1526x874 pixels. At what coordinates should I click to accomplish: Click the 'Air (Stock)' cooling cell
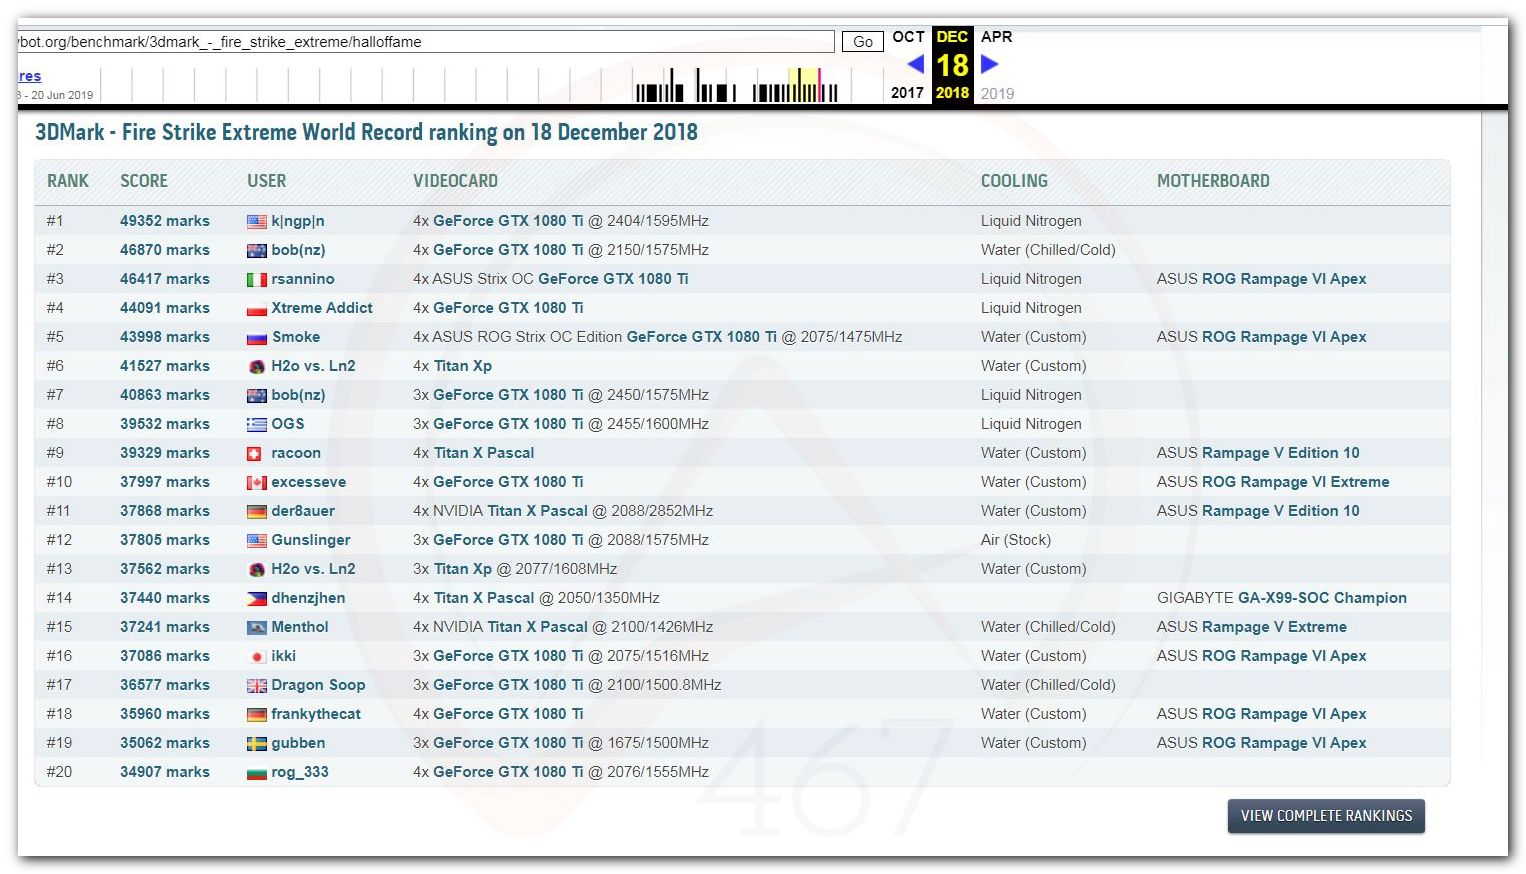[x=1016, y=540]
